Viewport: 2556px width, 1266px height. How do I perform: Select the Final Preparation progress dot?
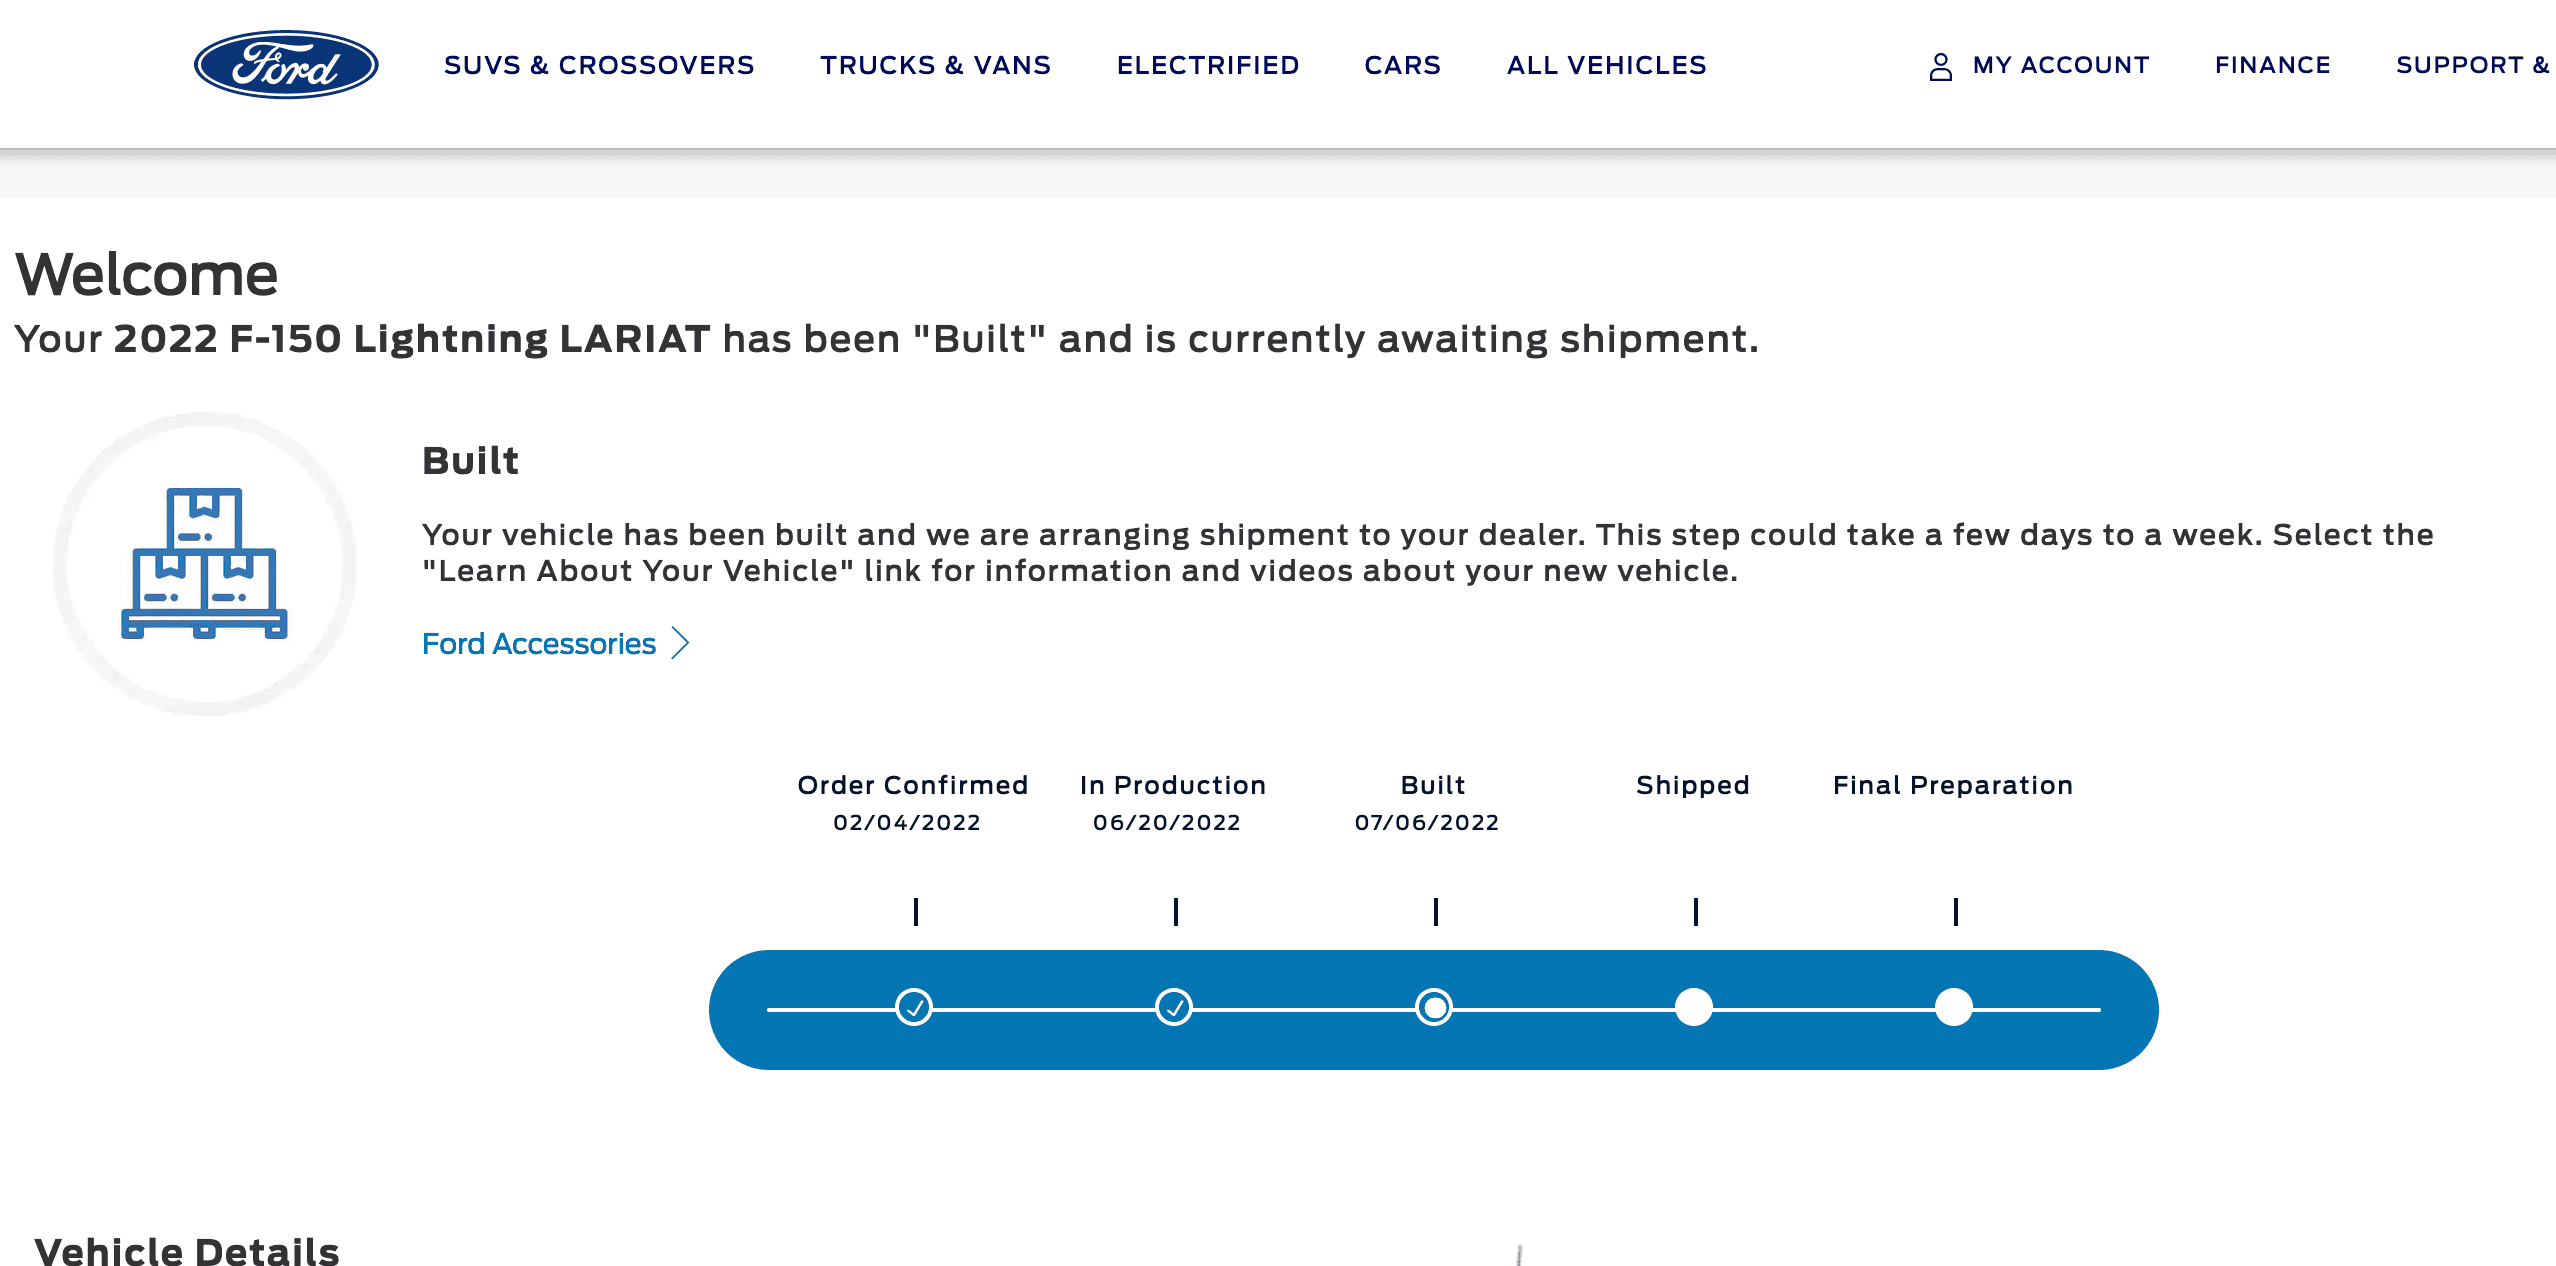1954,1007
